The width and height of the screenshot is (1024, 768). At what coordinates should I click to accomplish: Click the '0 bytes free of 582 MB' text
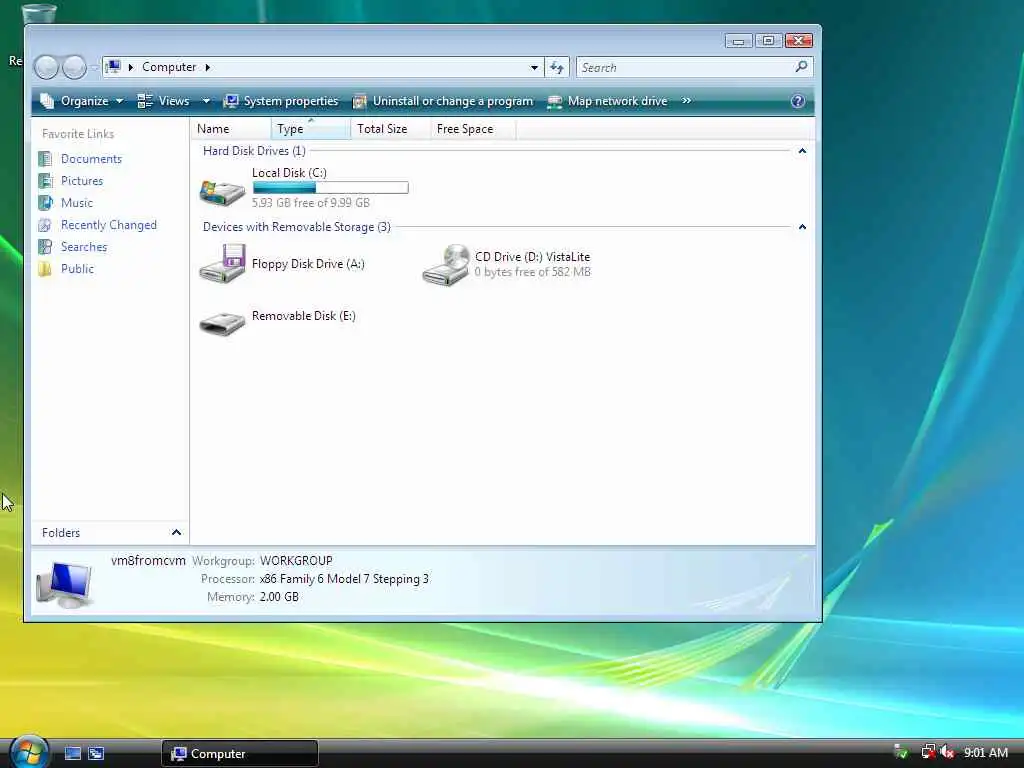pos(533,272)
